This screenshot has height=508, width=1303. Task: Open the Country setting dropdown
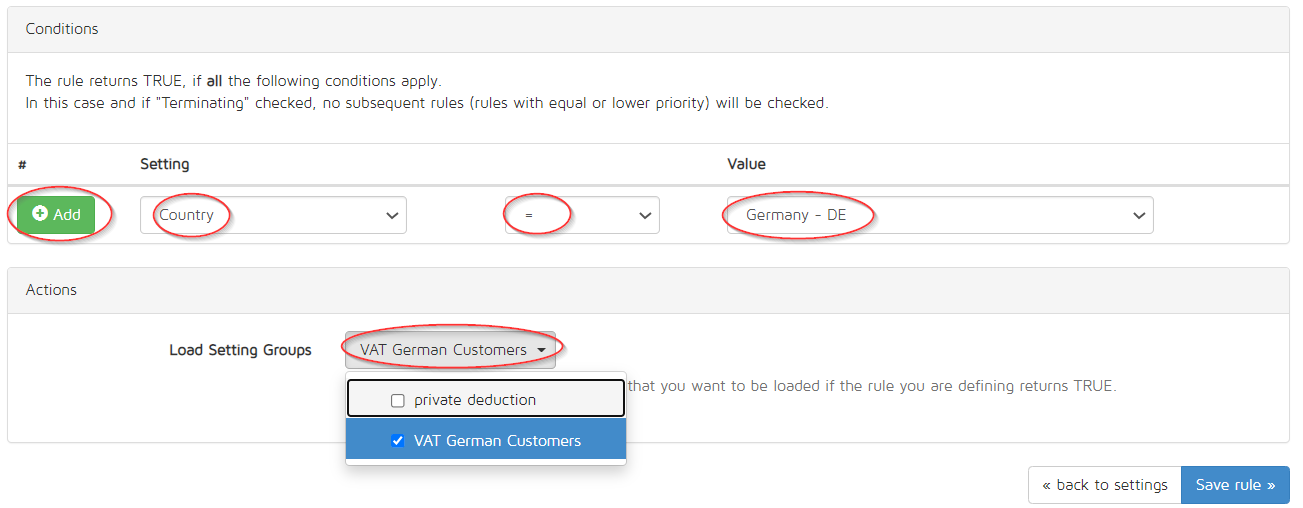pos(273,215)
